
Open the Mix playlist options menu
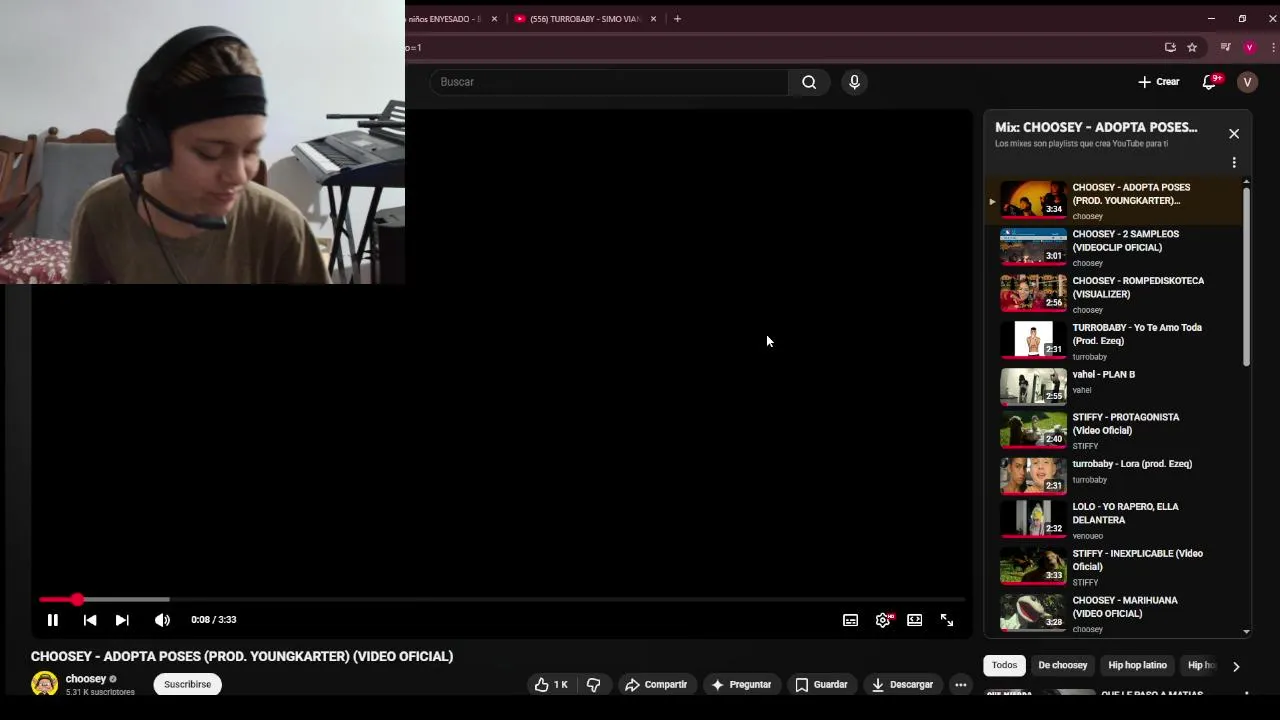(1234, 162)
